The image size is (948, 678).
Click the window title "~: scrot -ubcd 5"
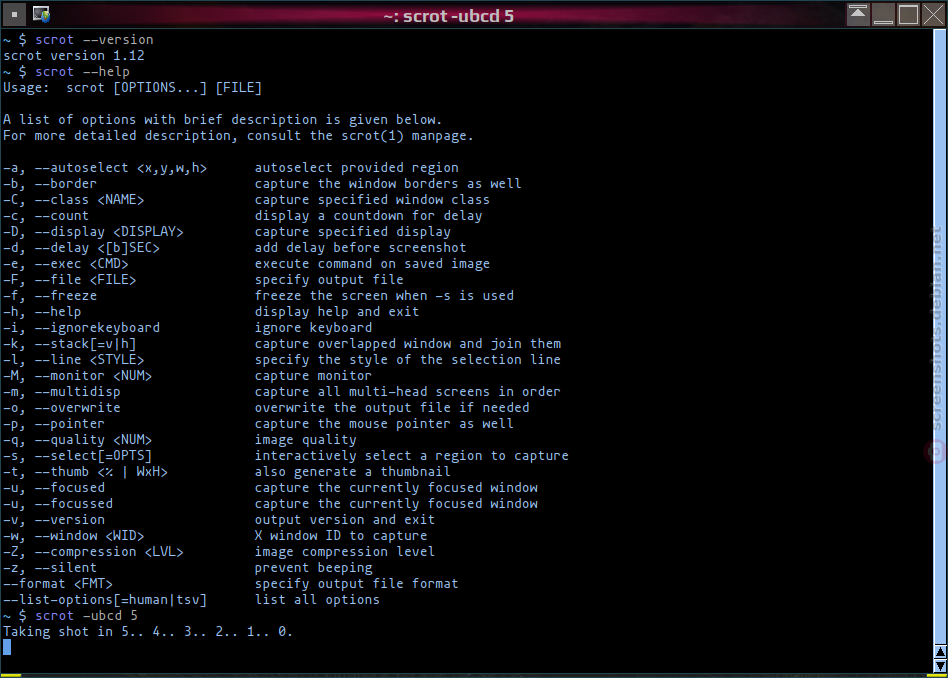click(x=449, y=15)
